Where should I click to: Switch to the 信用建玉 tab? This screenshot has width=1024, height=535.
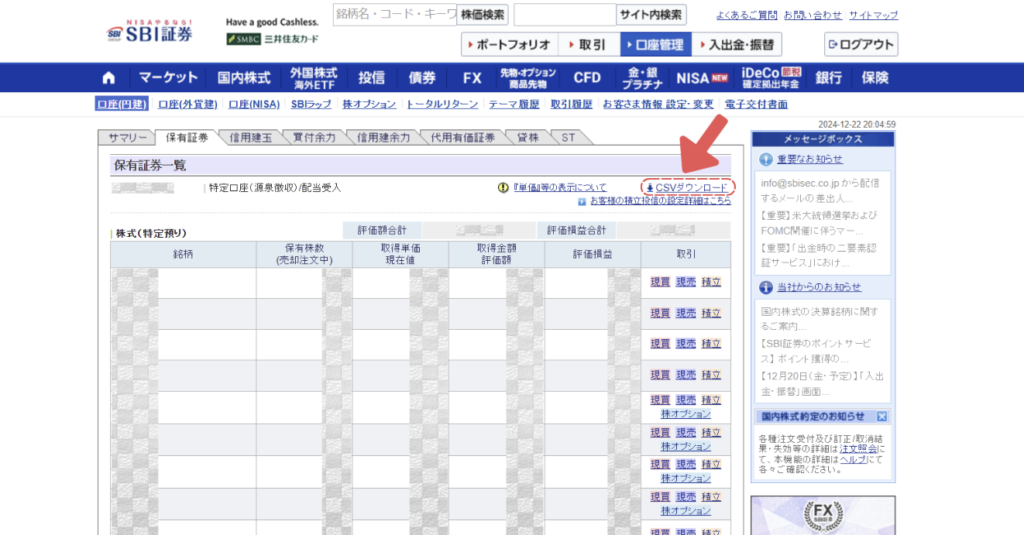[x=250, y=138]
